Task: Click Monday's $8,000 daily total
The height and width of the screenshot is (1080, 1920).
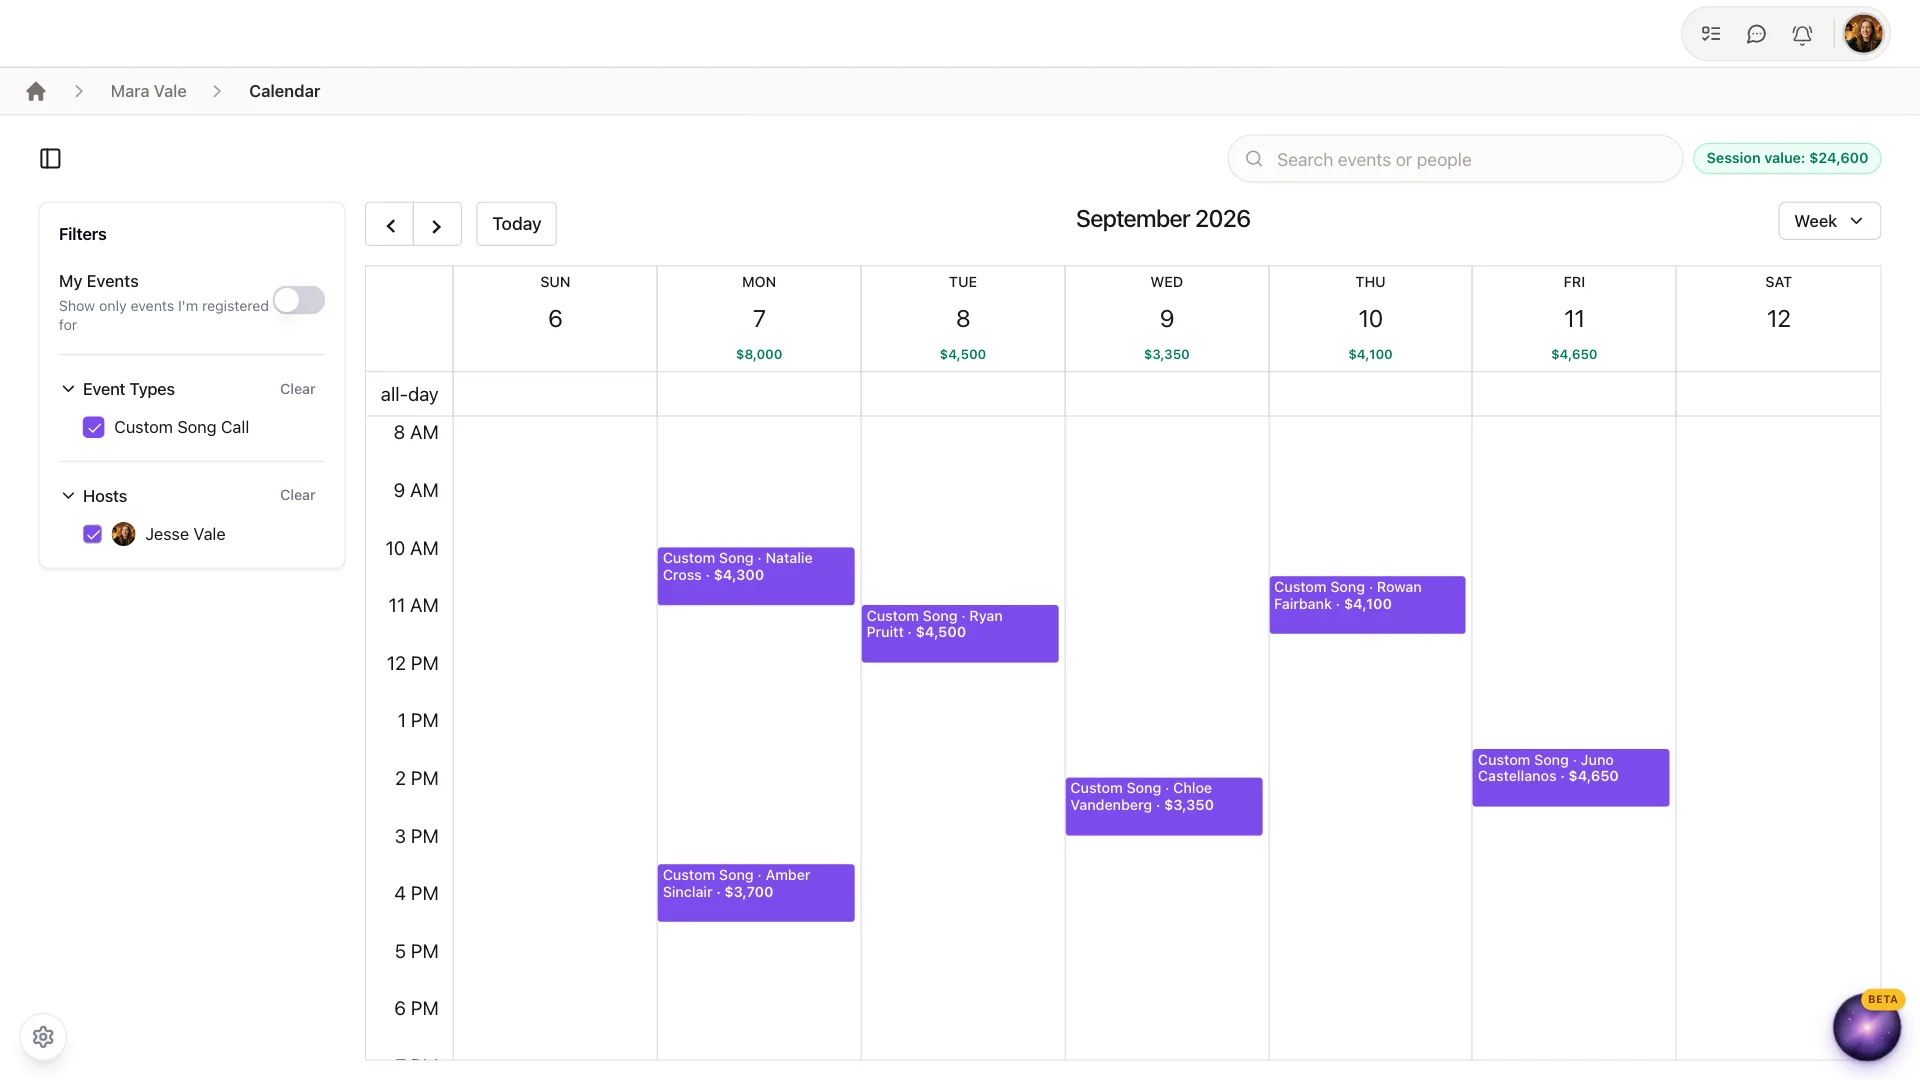Action: pyautogui.click(x=759, y=354)
